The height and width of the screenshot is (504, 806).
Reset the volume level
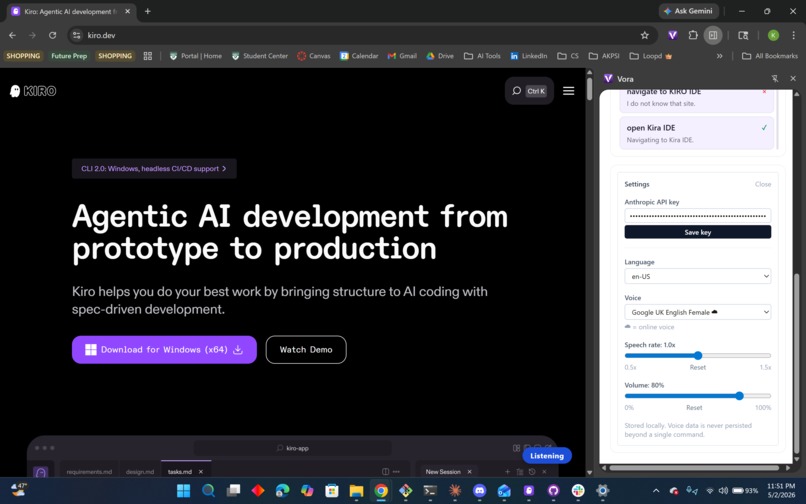(x=694, y=407)
